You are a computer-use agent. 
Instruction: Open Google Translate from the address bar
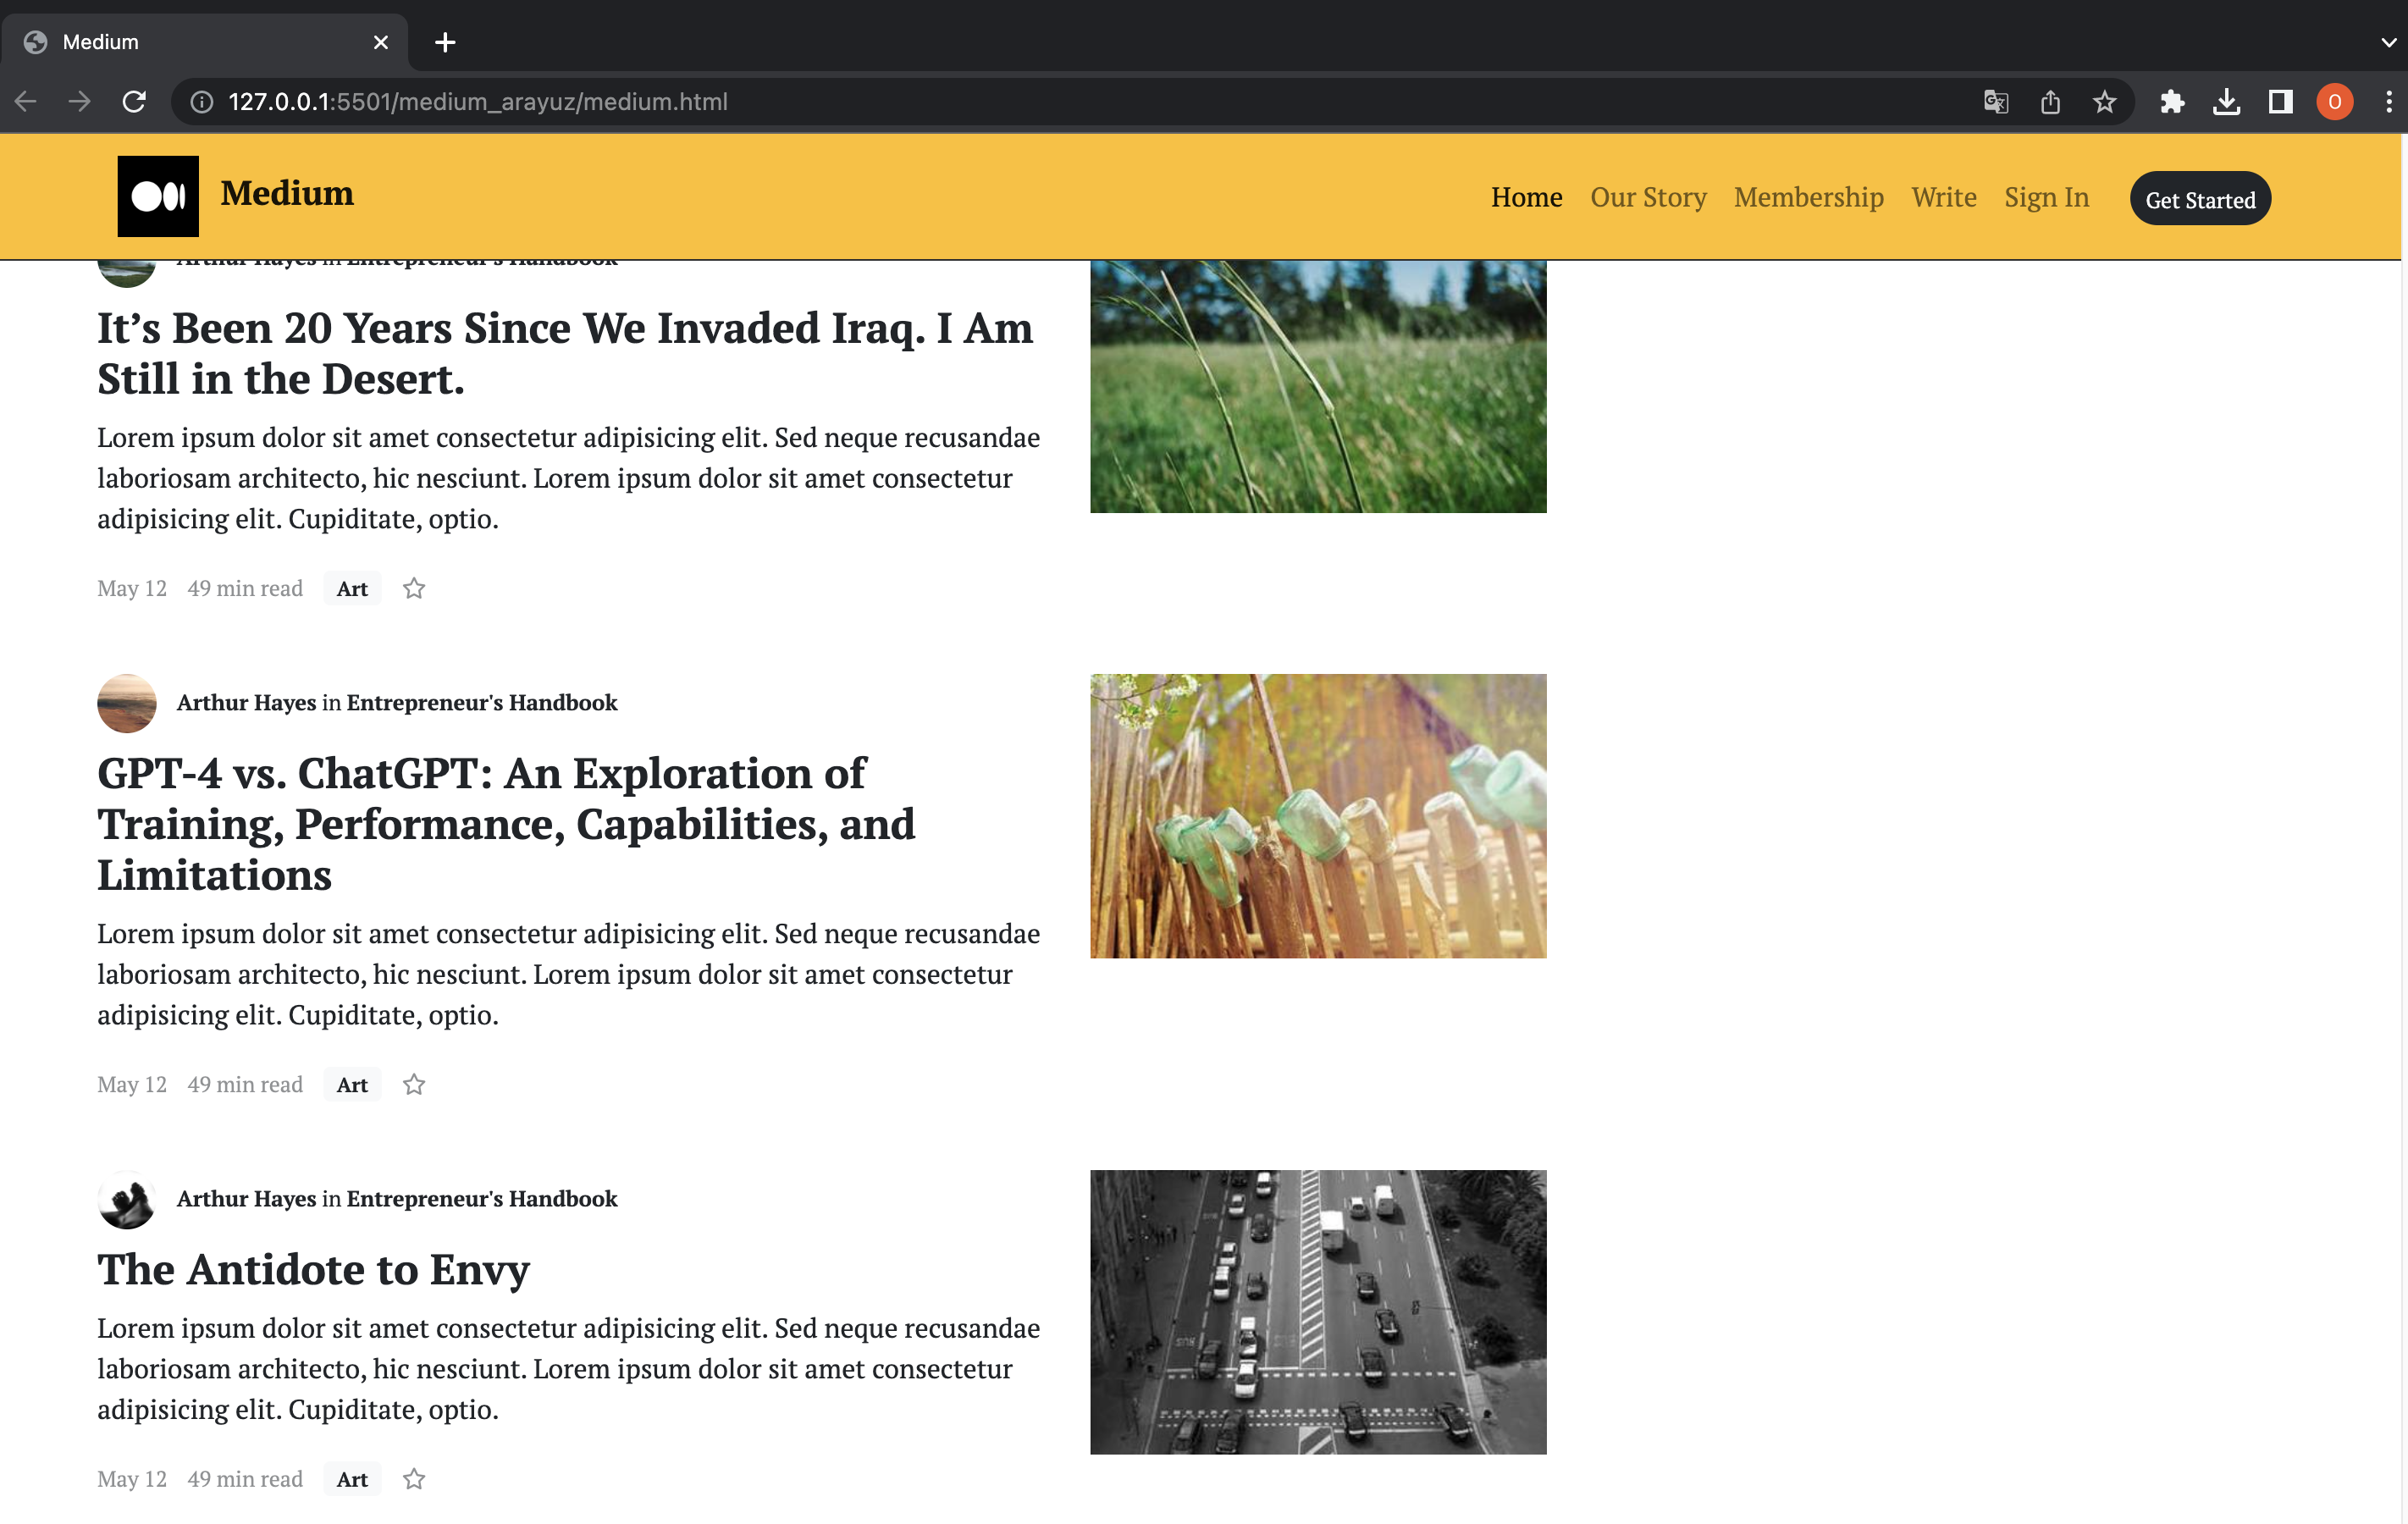1995,101
